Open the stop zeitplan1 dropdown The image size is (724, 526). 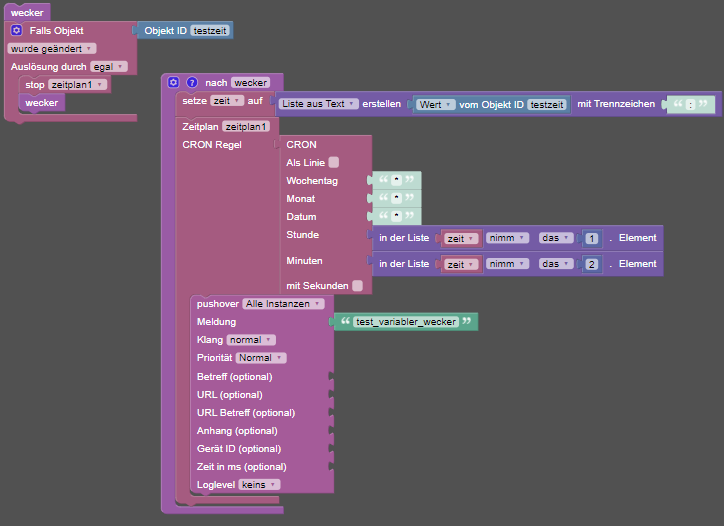tap(78, 85)
